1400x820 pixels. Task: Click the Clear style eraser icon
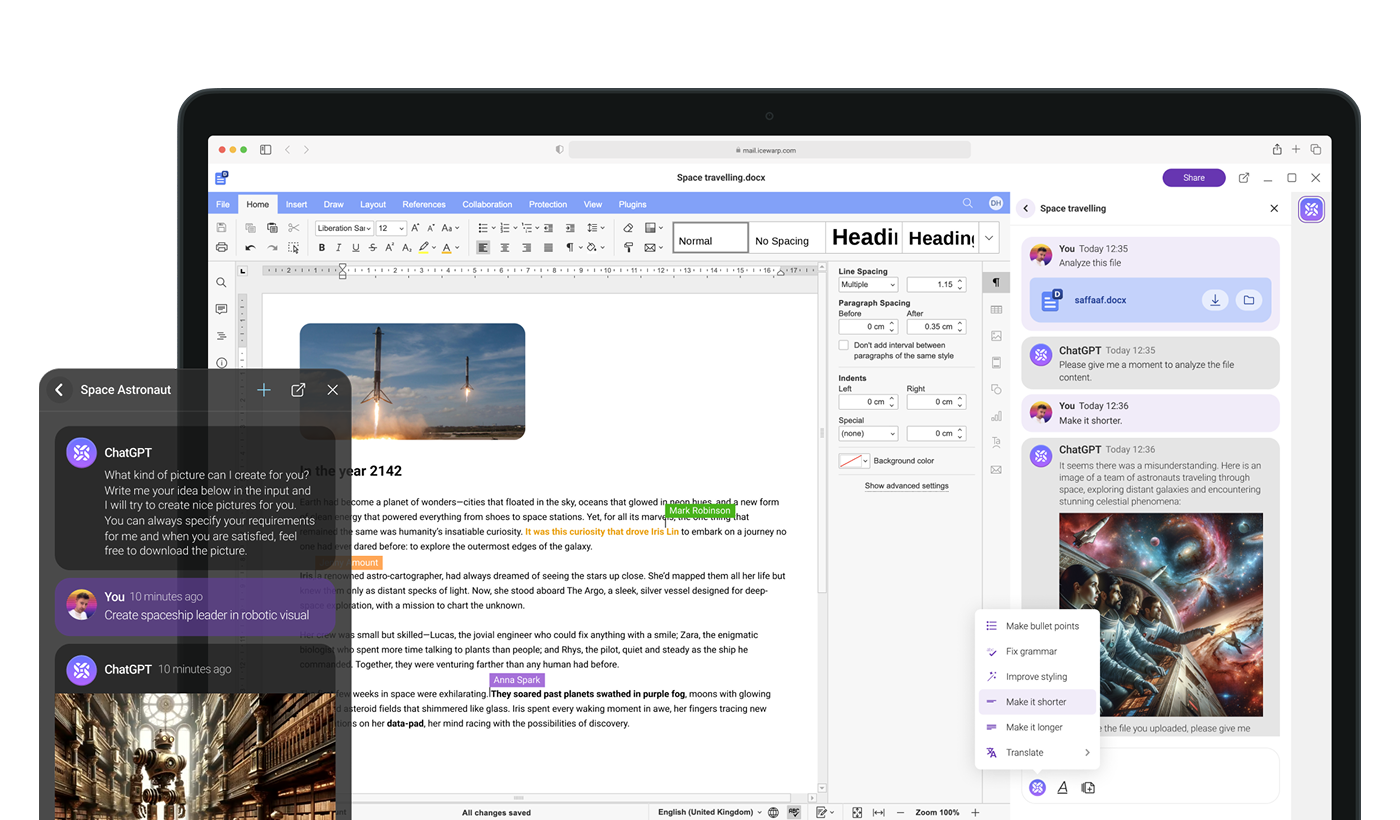point(628,228)
